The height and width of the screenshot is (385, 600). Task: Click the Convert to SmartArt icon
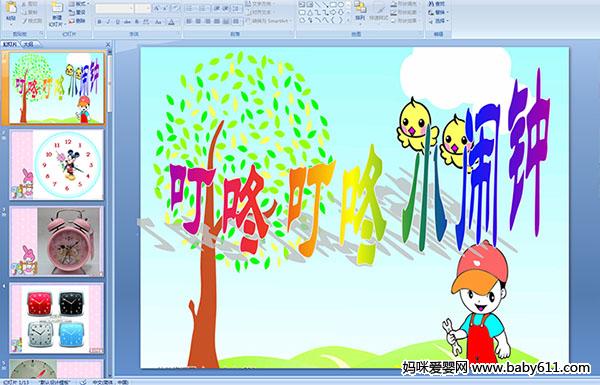pos(248,21)
